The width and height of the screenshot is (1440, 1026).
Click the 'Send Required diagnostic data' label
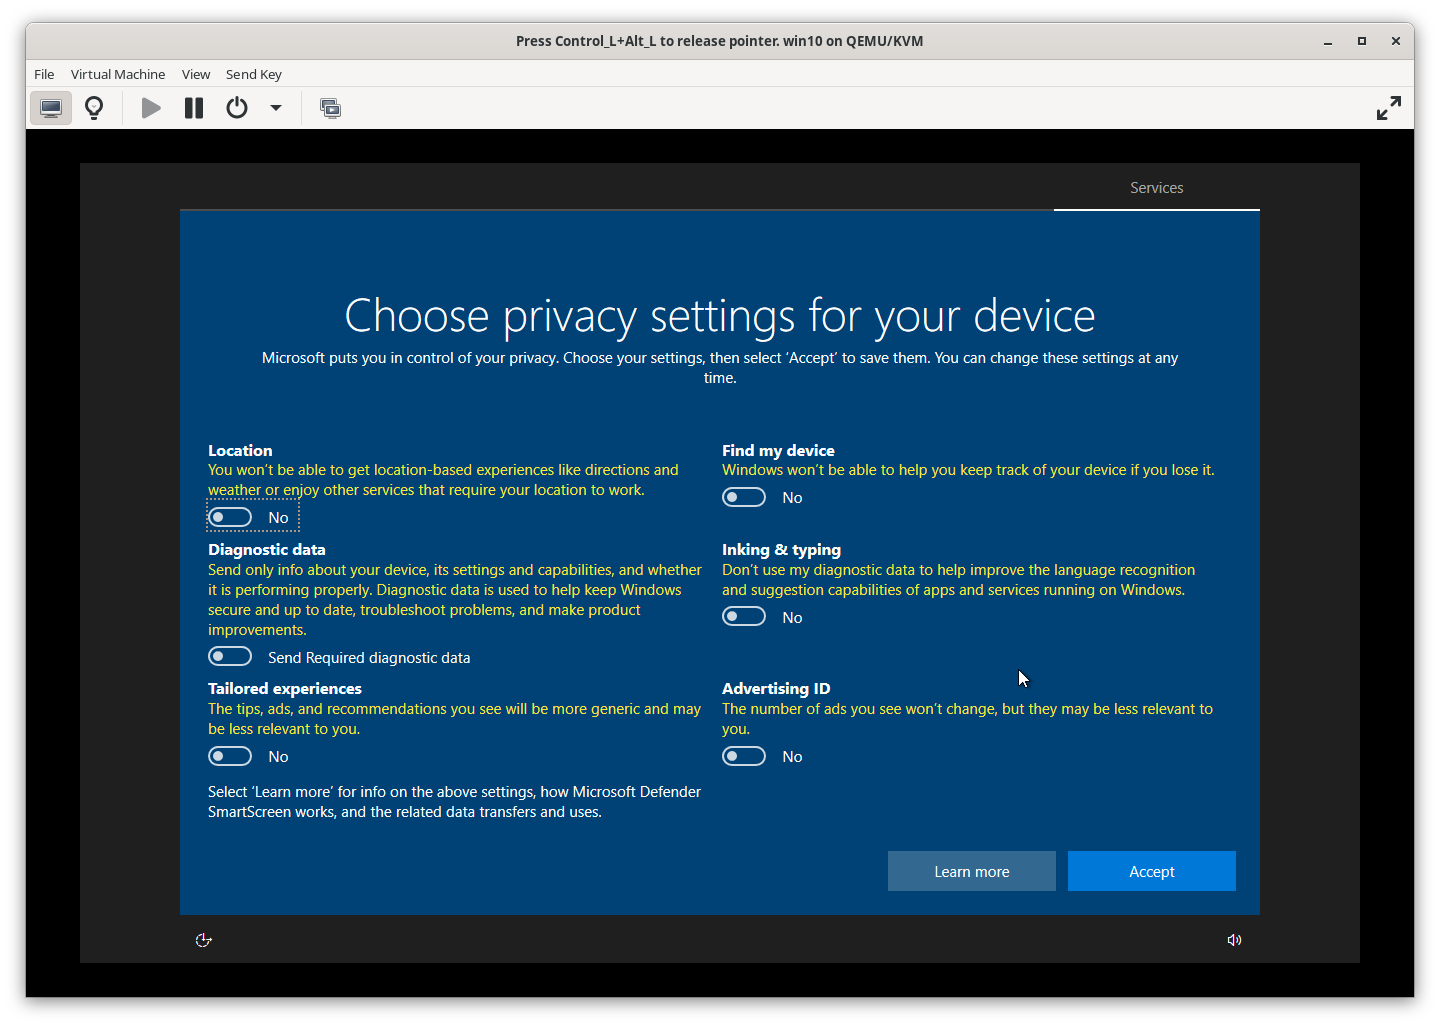click(x=369, y=657)
